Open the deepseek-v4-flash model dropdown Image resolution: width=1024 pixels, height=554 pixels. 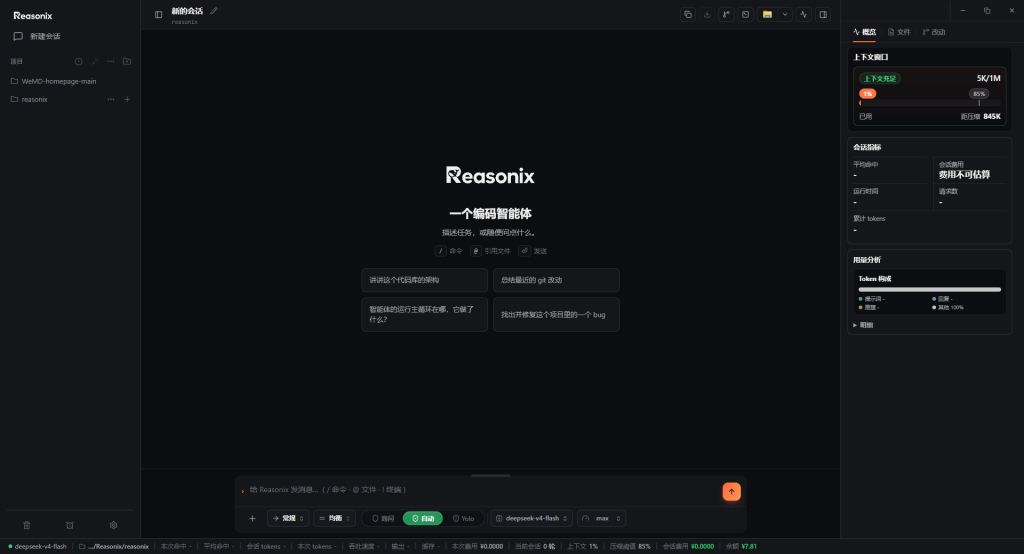(x=532, y=519)
